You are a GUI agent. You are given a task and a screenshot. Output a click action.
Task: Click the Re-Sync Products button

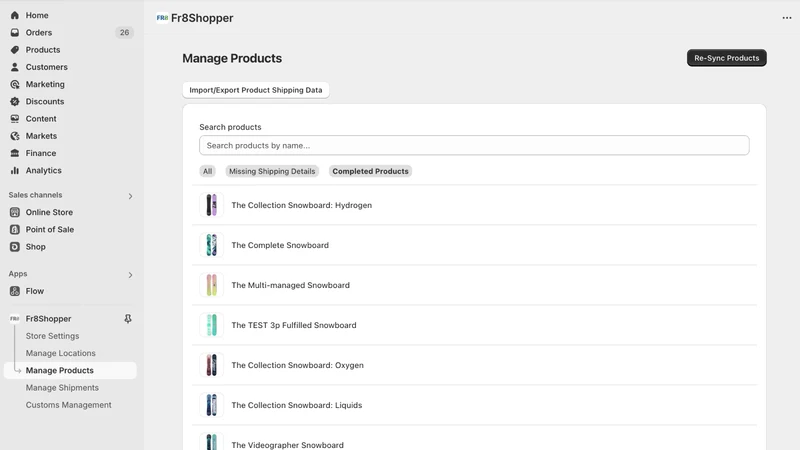pyautogui.click(x=727, y=58)
